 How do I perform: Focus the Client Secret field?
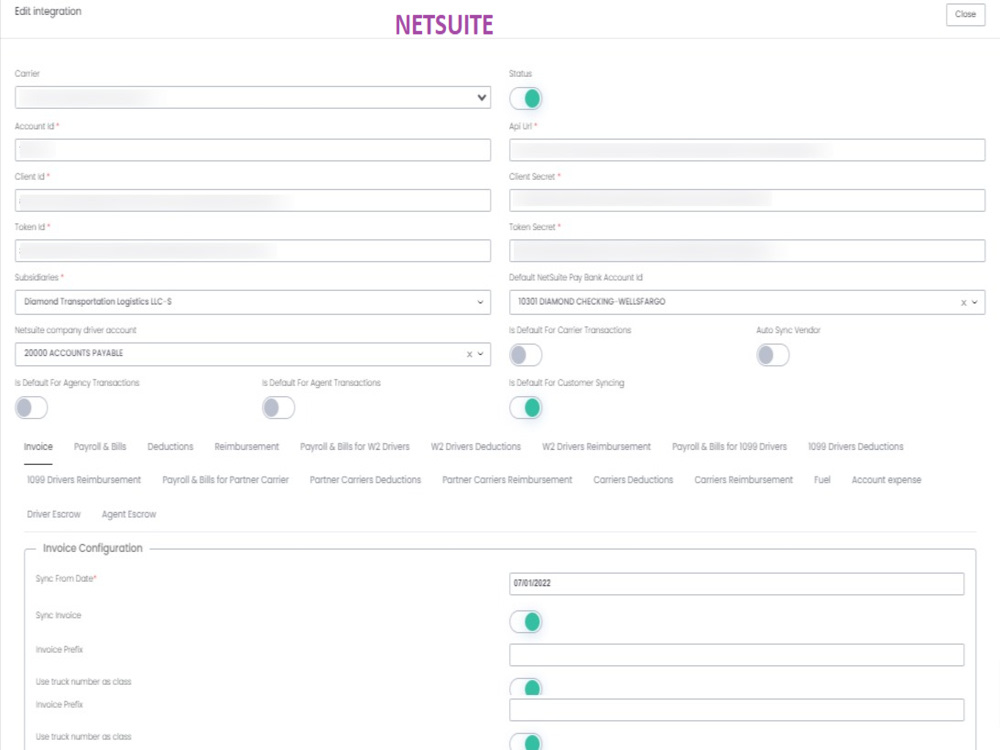coord(747,200)
